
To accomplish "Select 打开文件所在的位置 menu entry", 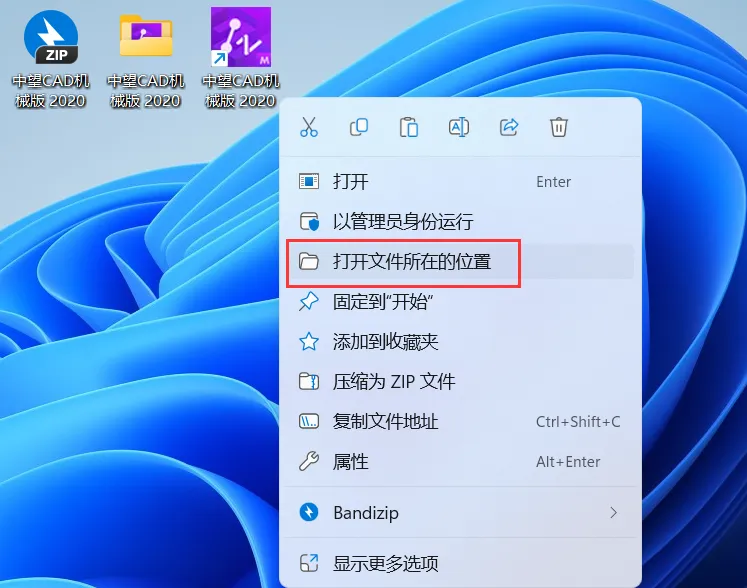I will coord(460,262).
